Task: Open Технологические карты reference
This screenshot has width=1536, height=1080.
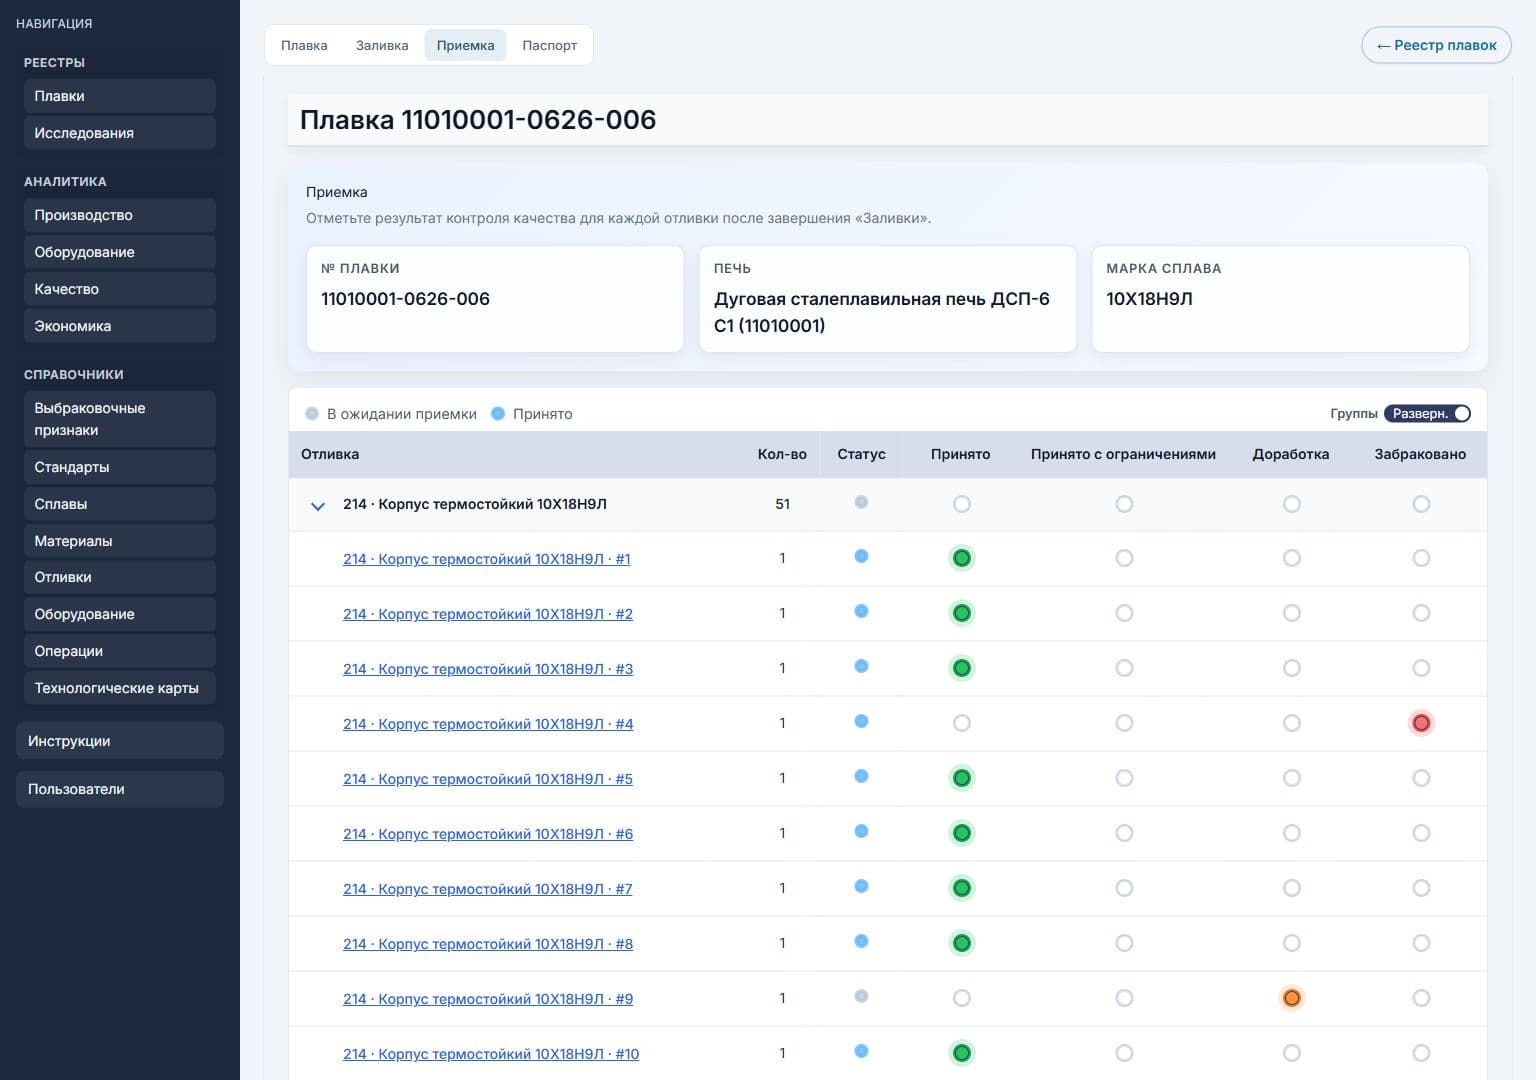Action: [x=120, y=688]
